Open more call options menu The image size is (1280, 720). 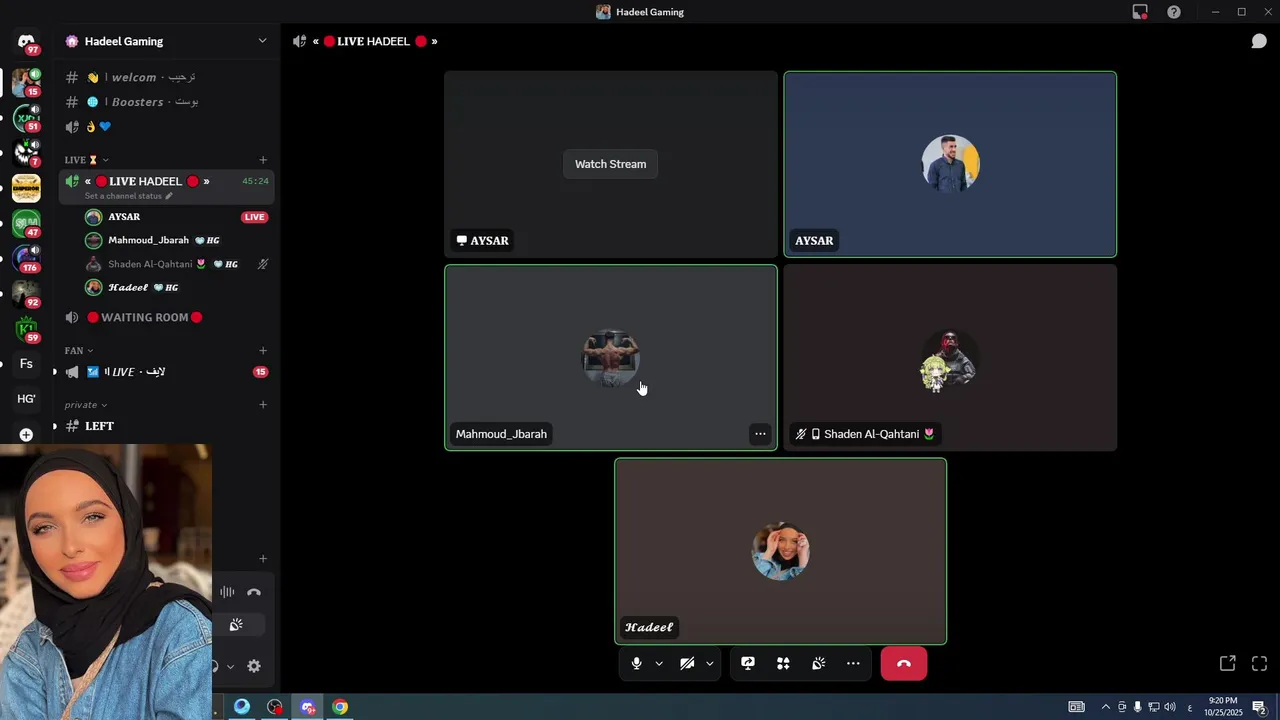coord(853,663)
